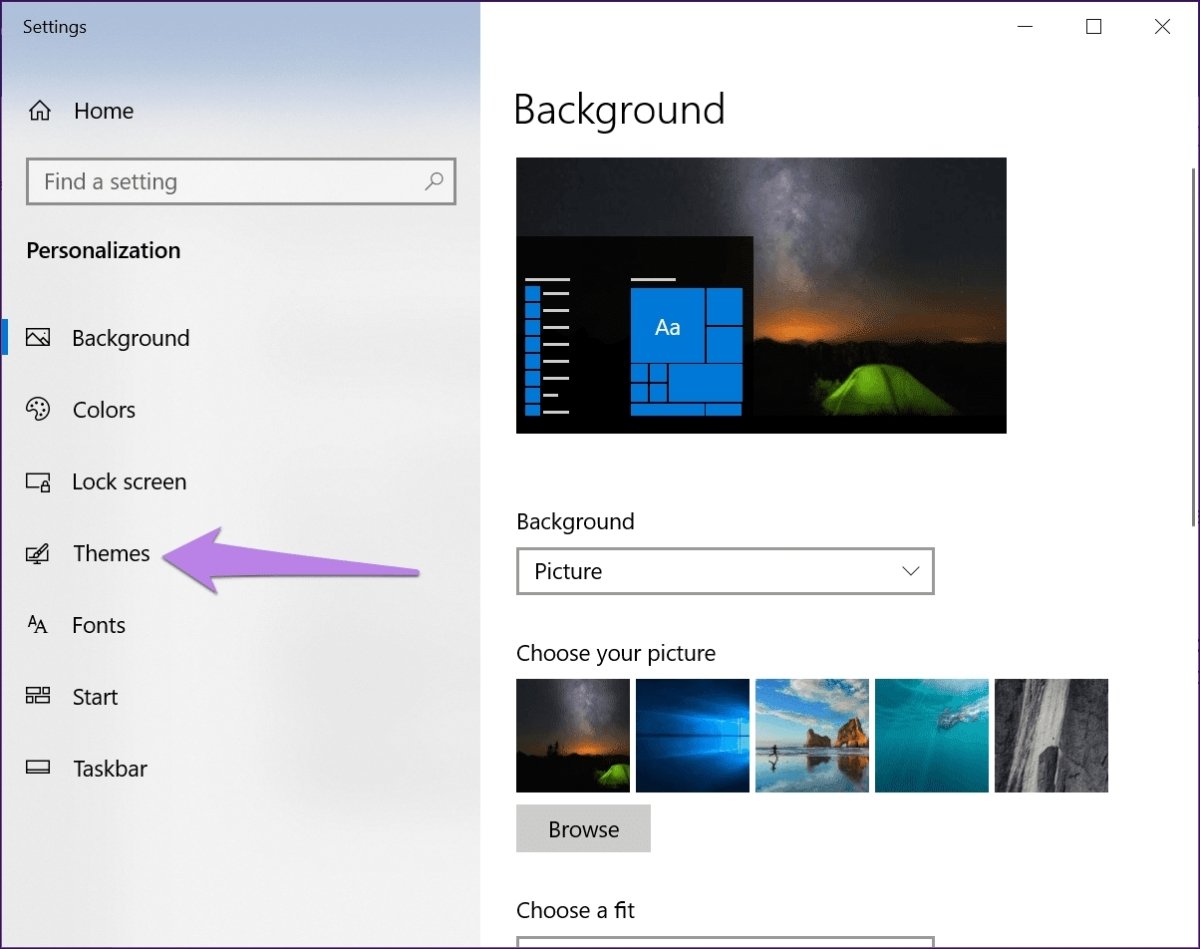
Task: Open the Themes section
Action: coord(111,553)
